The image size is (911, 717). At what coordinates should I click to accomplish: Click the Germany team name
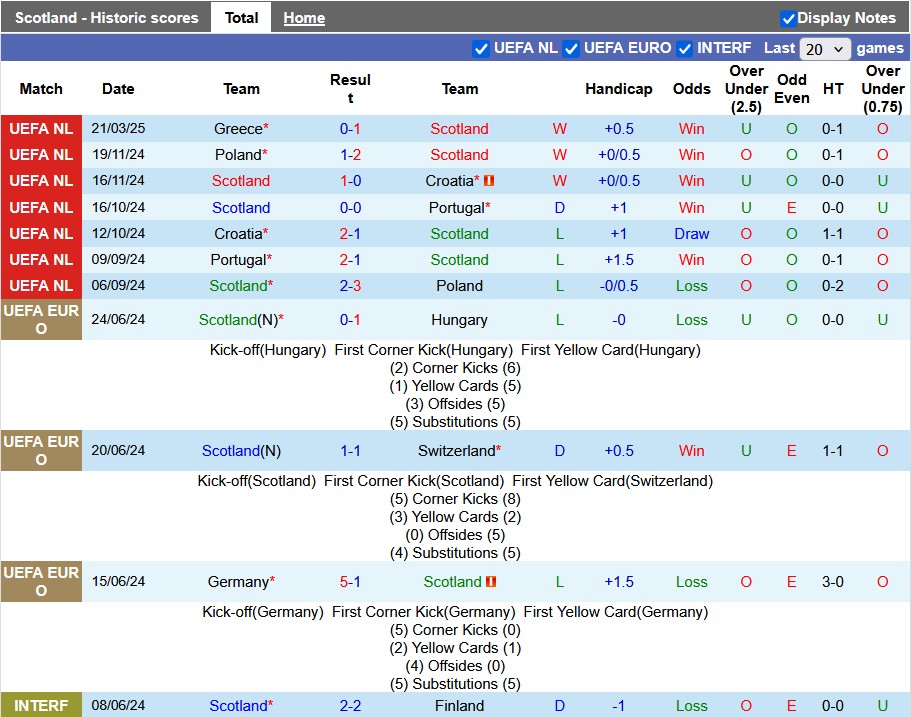pyautogui.click(x=237, y=582)
